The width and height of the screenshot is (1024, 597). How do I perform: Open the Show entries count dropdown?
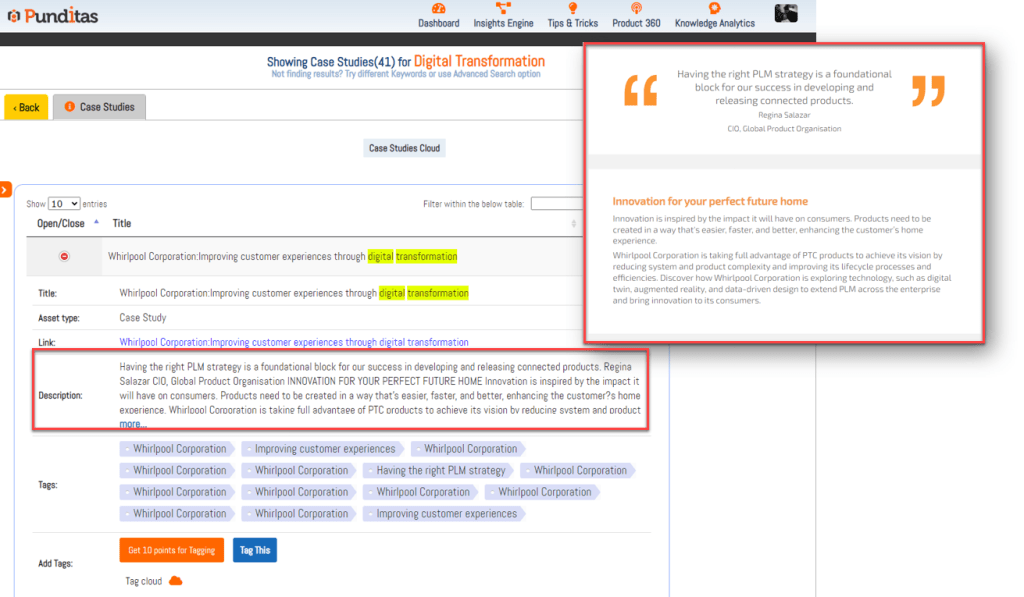click(x=64, y=204)
